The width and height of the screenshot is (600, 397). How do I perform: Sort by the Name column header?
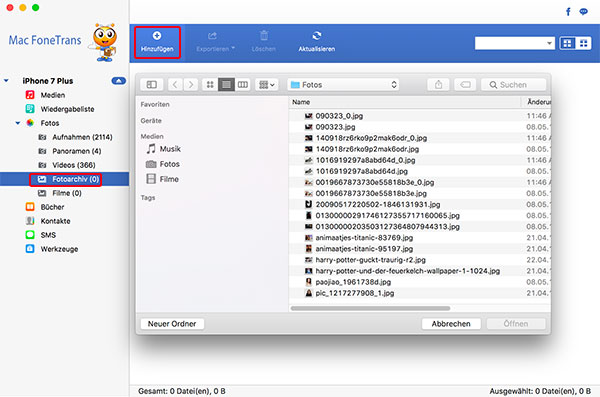301,102
